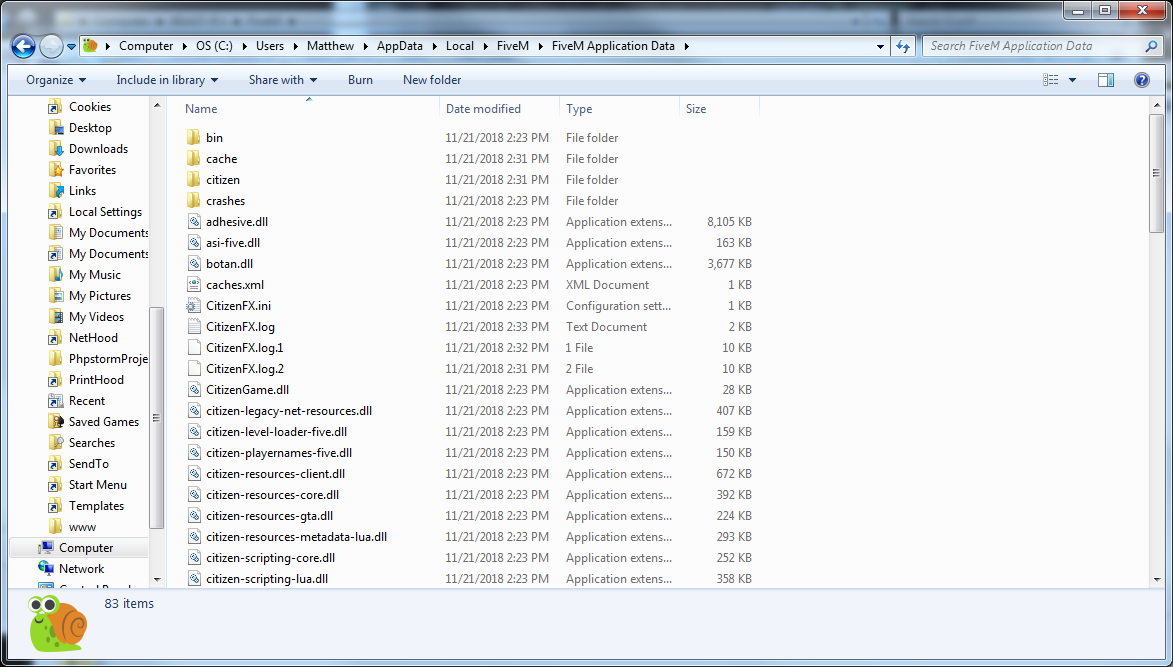
Task: Select the cache folder icon
Action: (194, 159)
